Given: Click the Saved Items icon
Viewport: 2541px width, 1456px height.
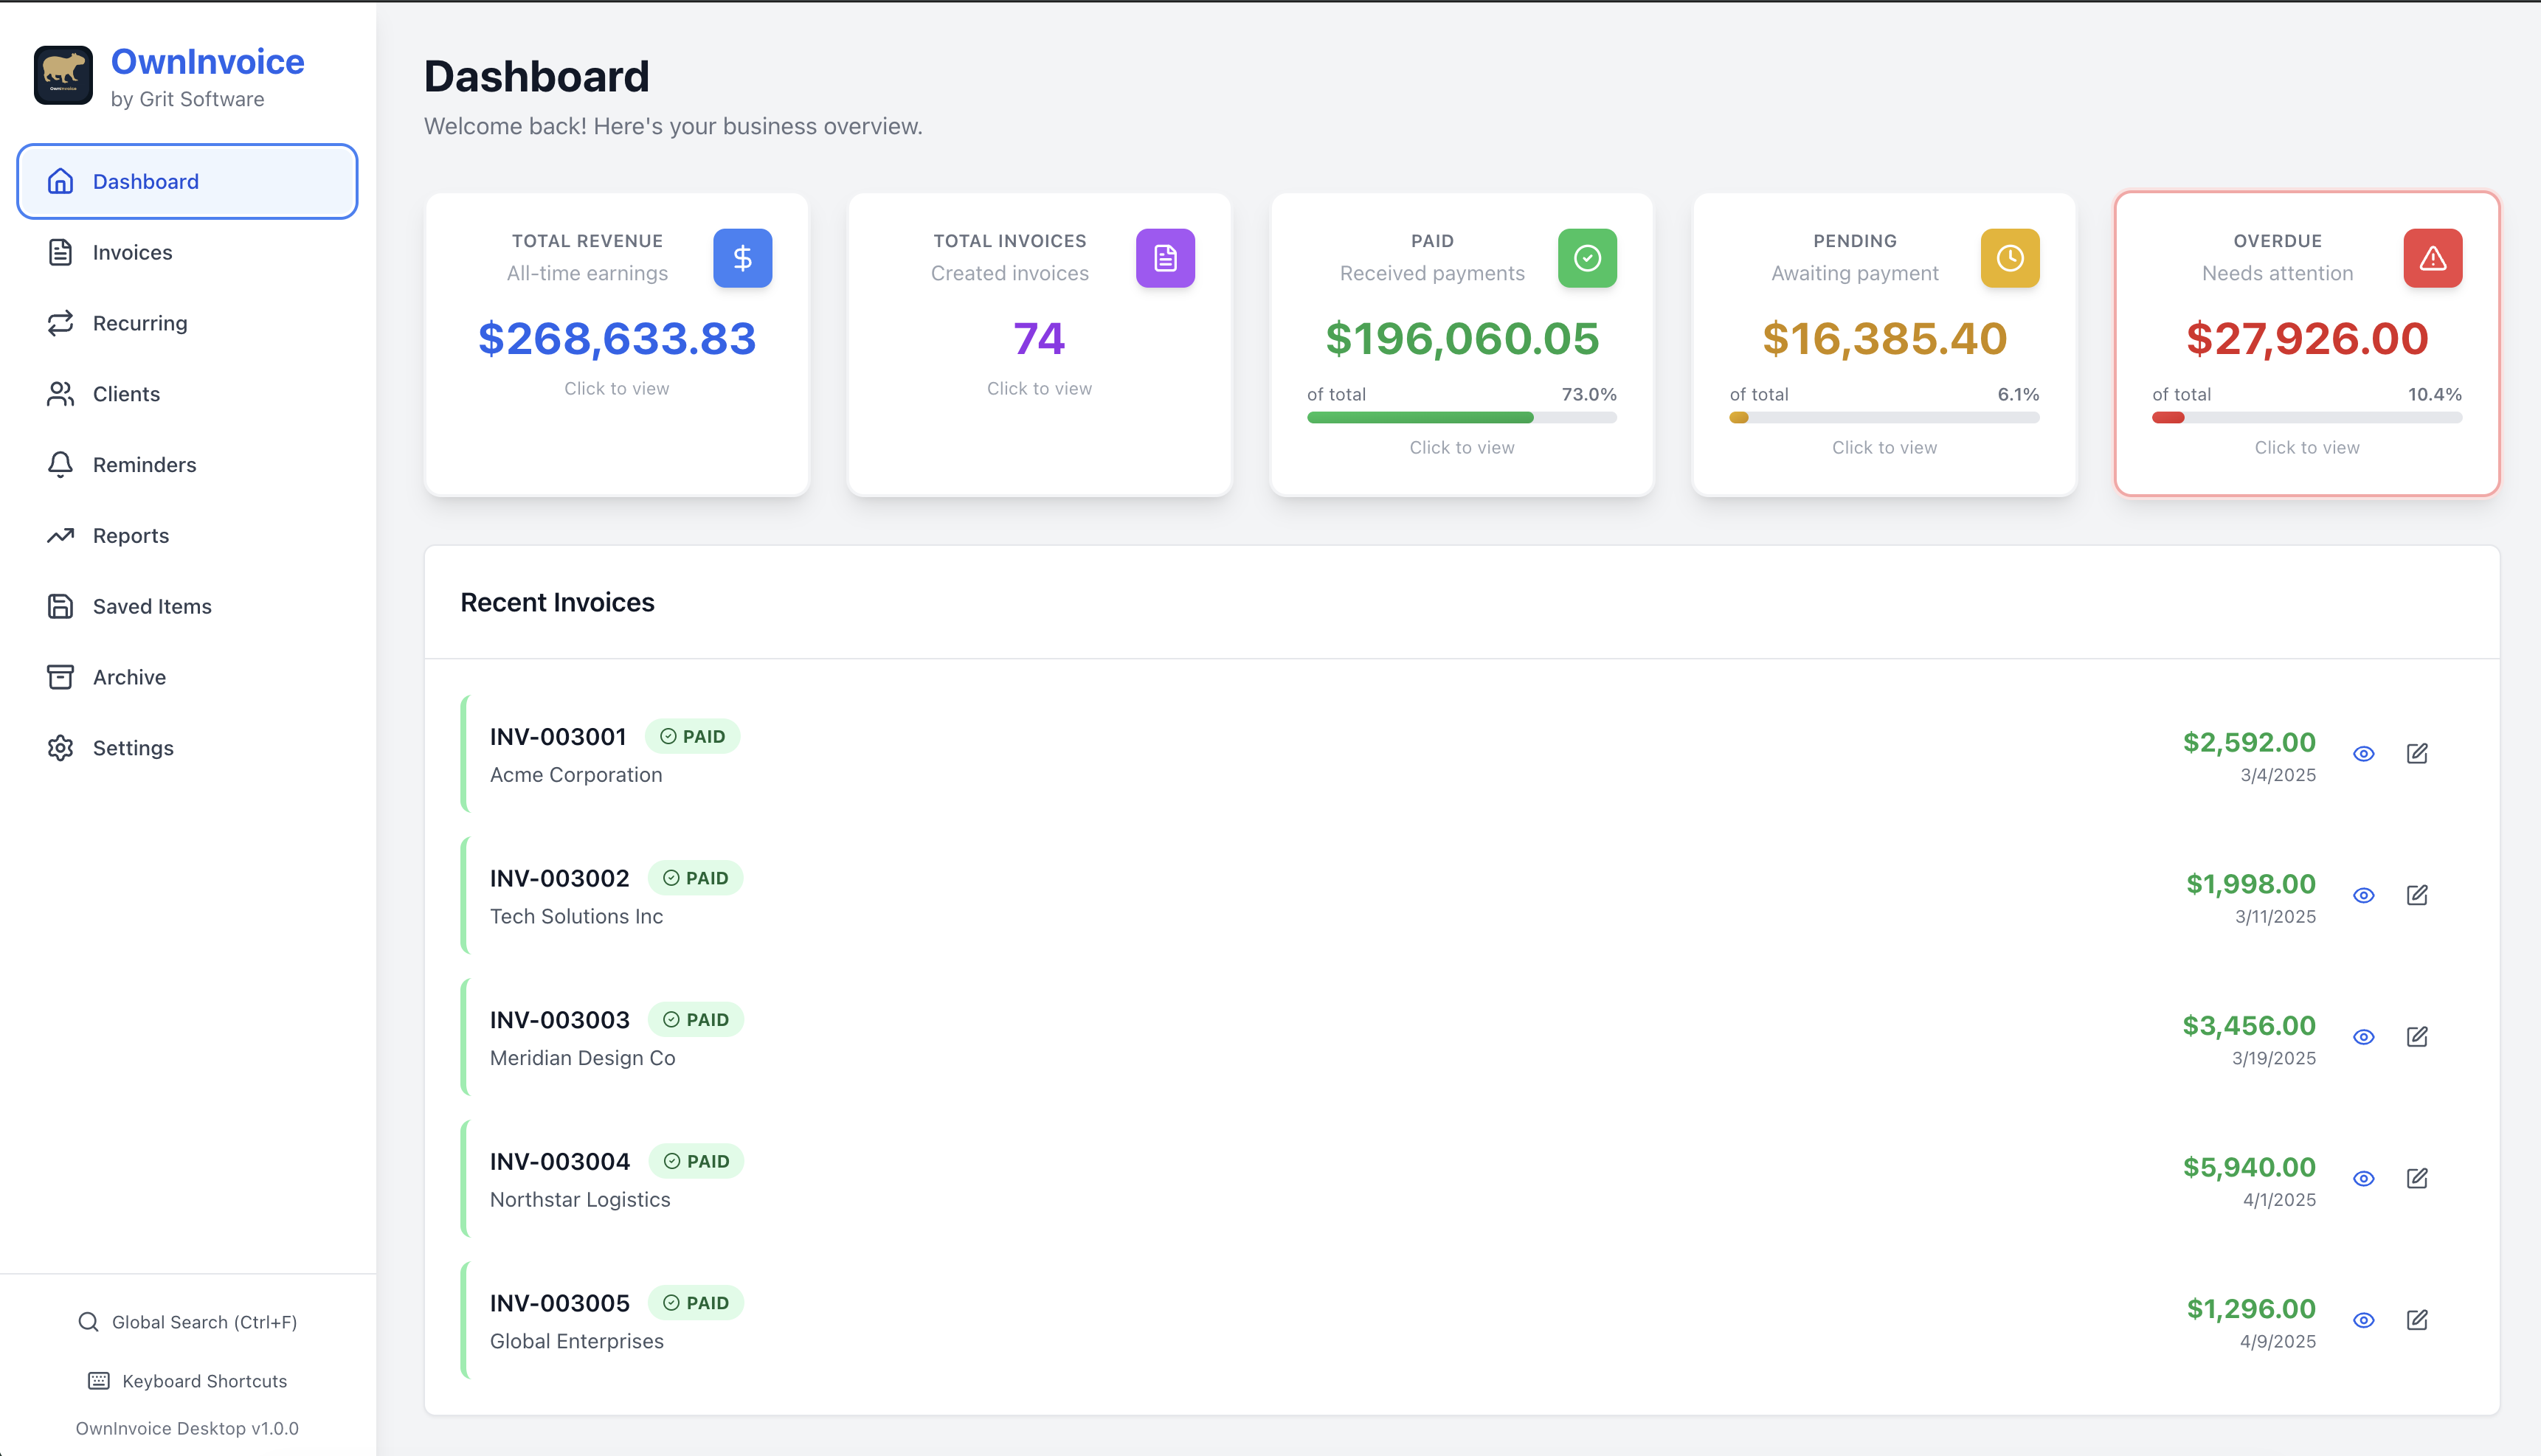Looking at the screenshot, I should click(x=60, y=606).
